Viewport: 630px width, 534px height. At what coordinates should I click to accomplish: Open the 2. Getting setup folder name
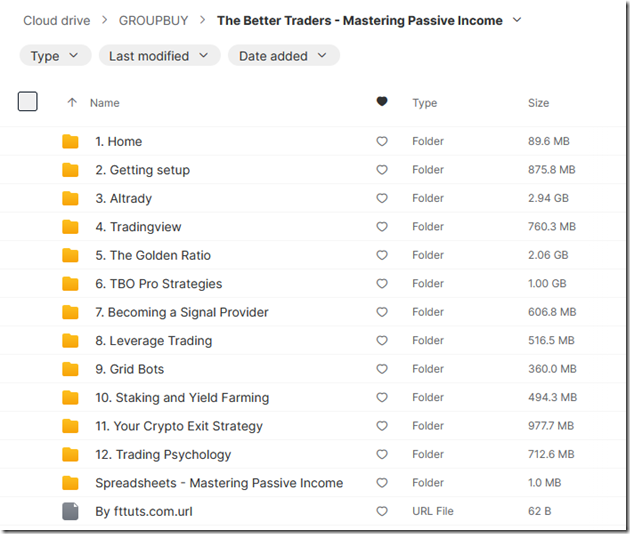pyautogui.click(x=143, y=170)
